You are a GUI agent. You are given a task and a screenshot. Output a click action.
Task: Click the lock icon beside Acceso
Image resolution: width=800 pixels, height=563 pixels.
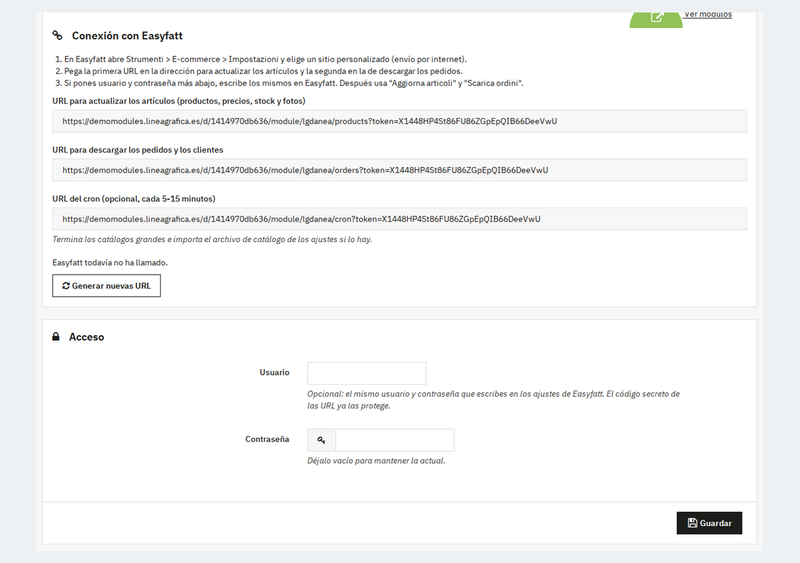click(56, 336)
